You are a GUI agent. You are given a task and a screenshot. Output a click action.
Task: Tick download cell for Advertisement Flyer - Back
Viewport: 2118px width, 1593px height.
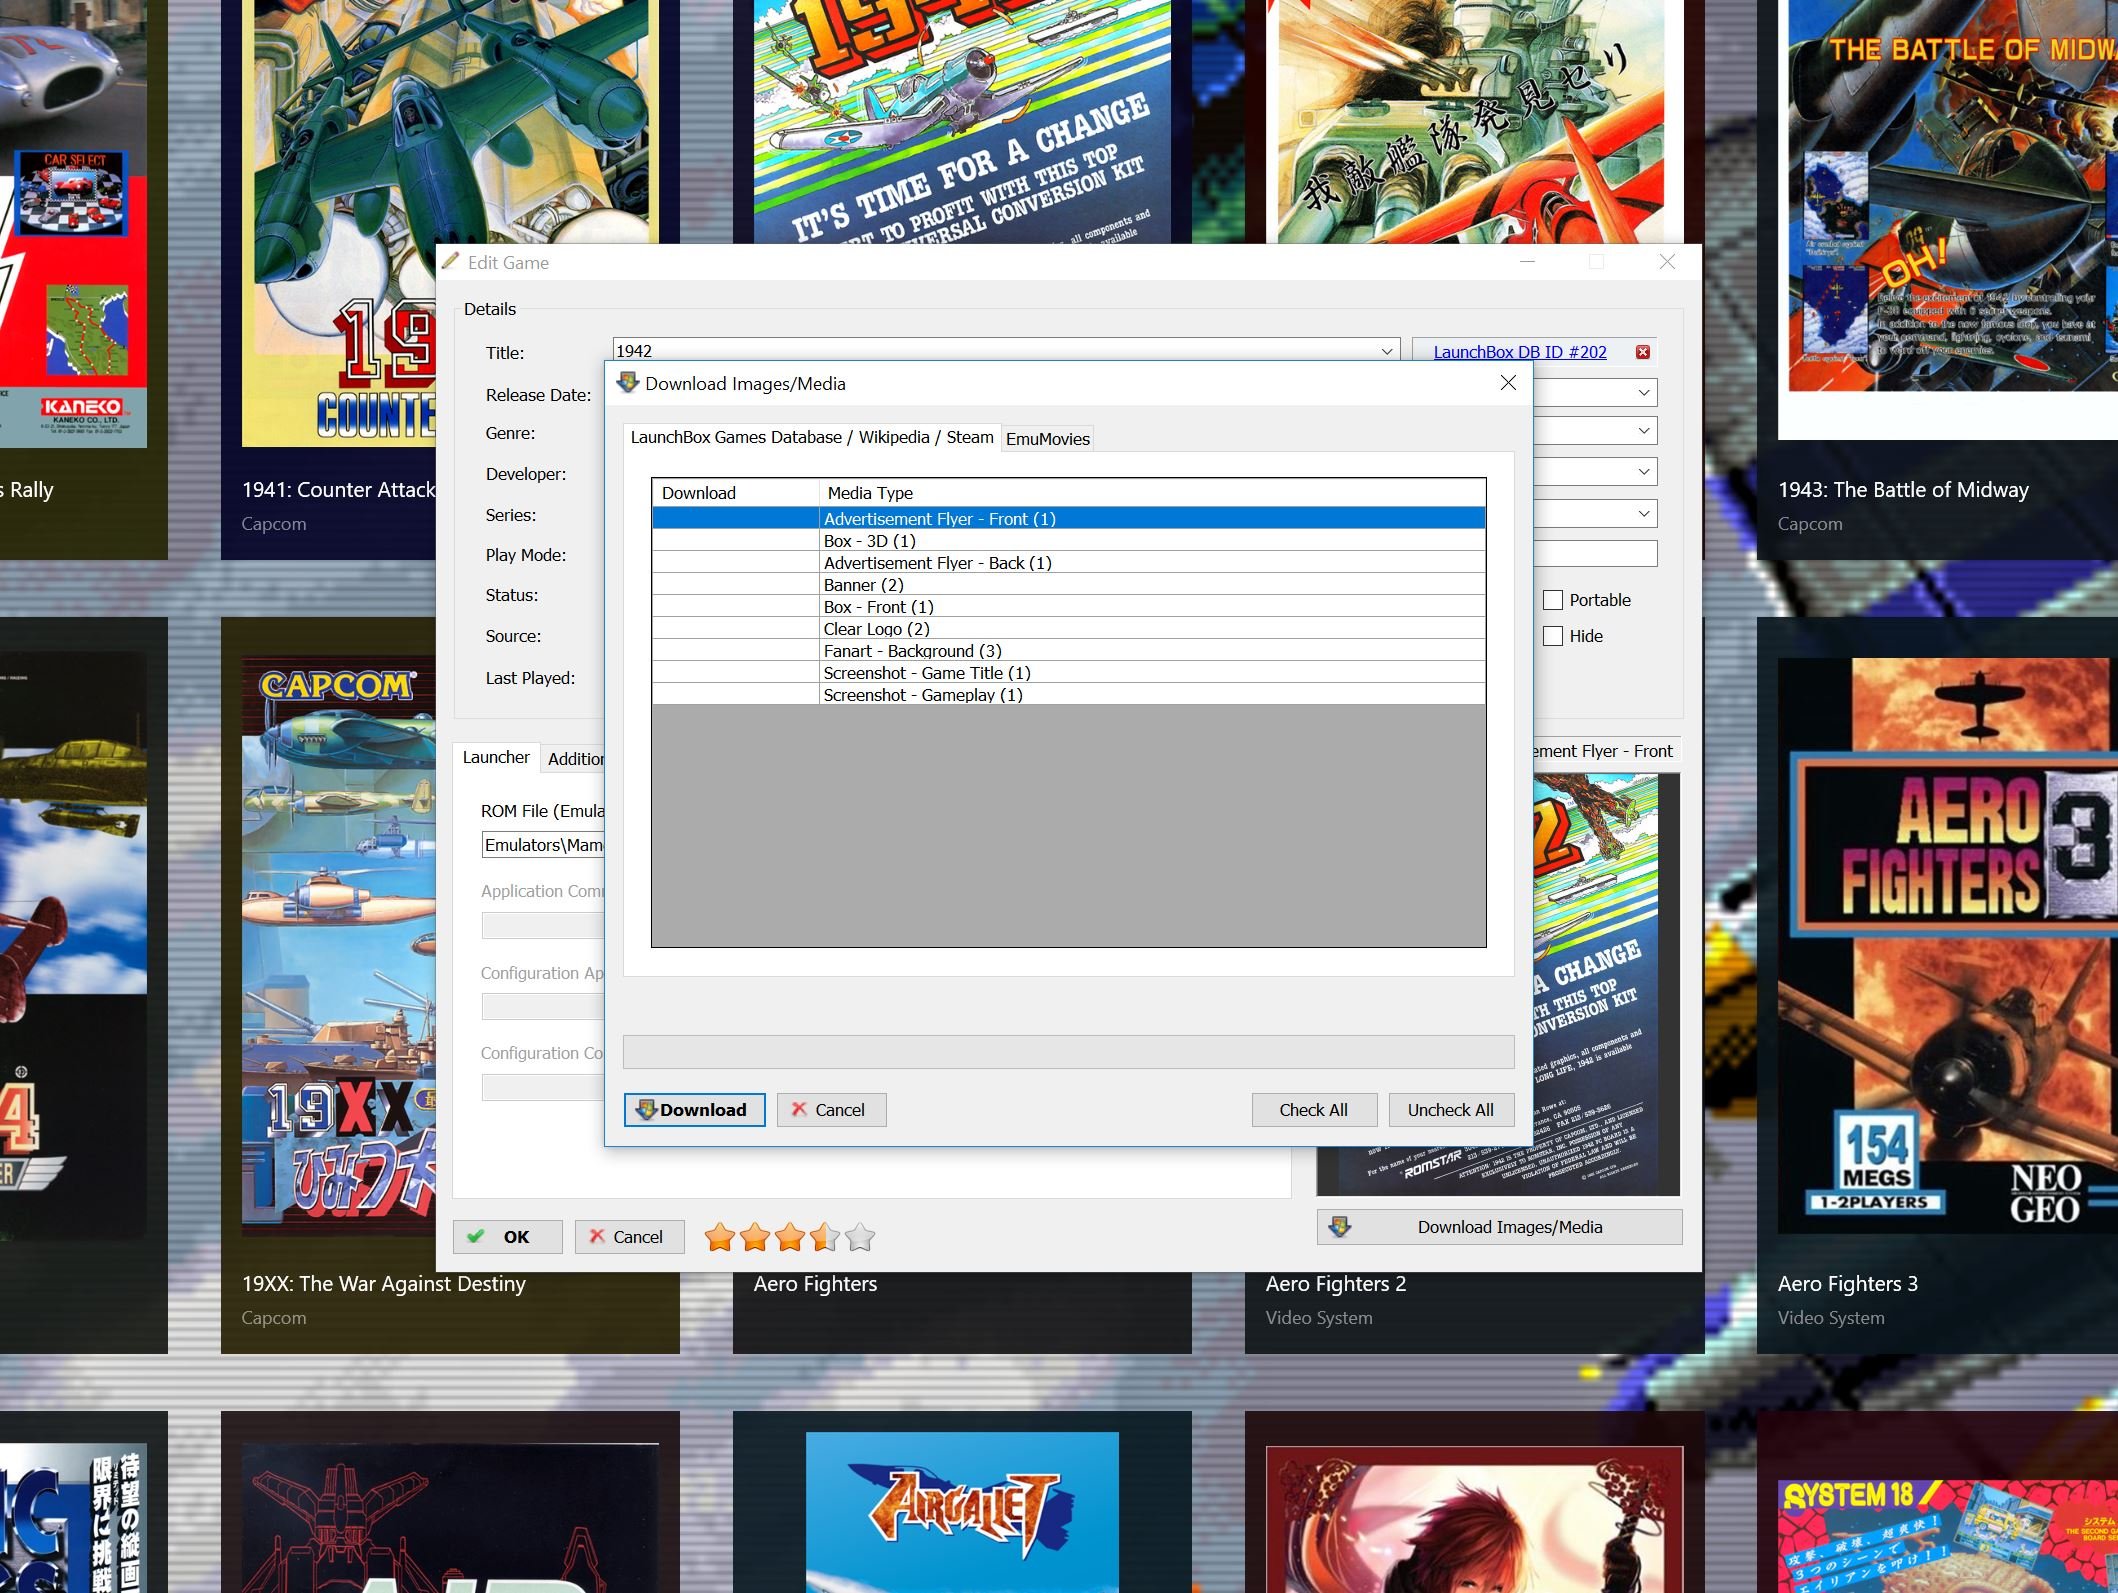pyautogui.click(x=735, y=562)
